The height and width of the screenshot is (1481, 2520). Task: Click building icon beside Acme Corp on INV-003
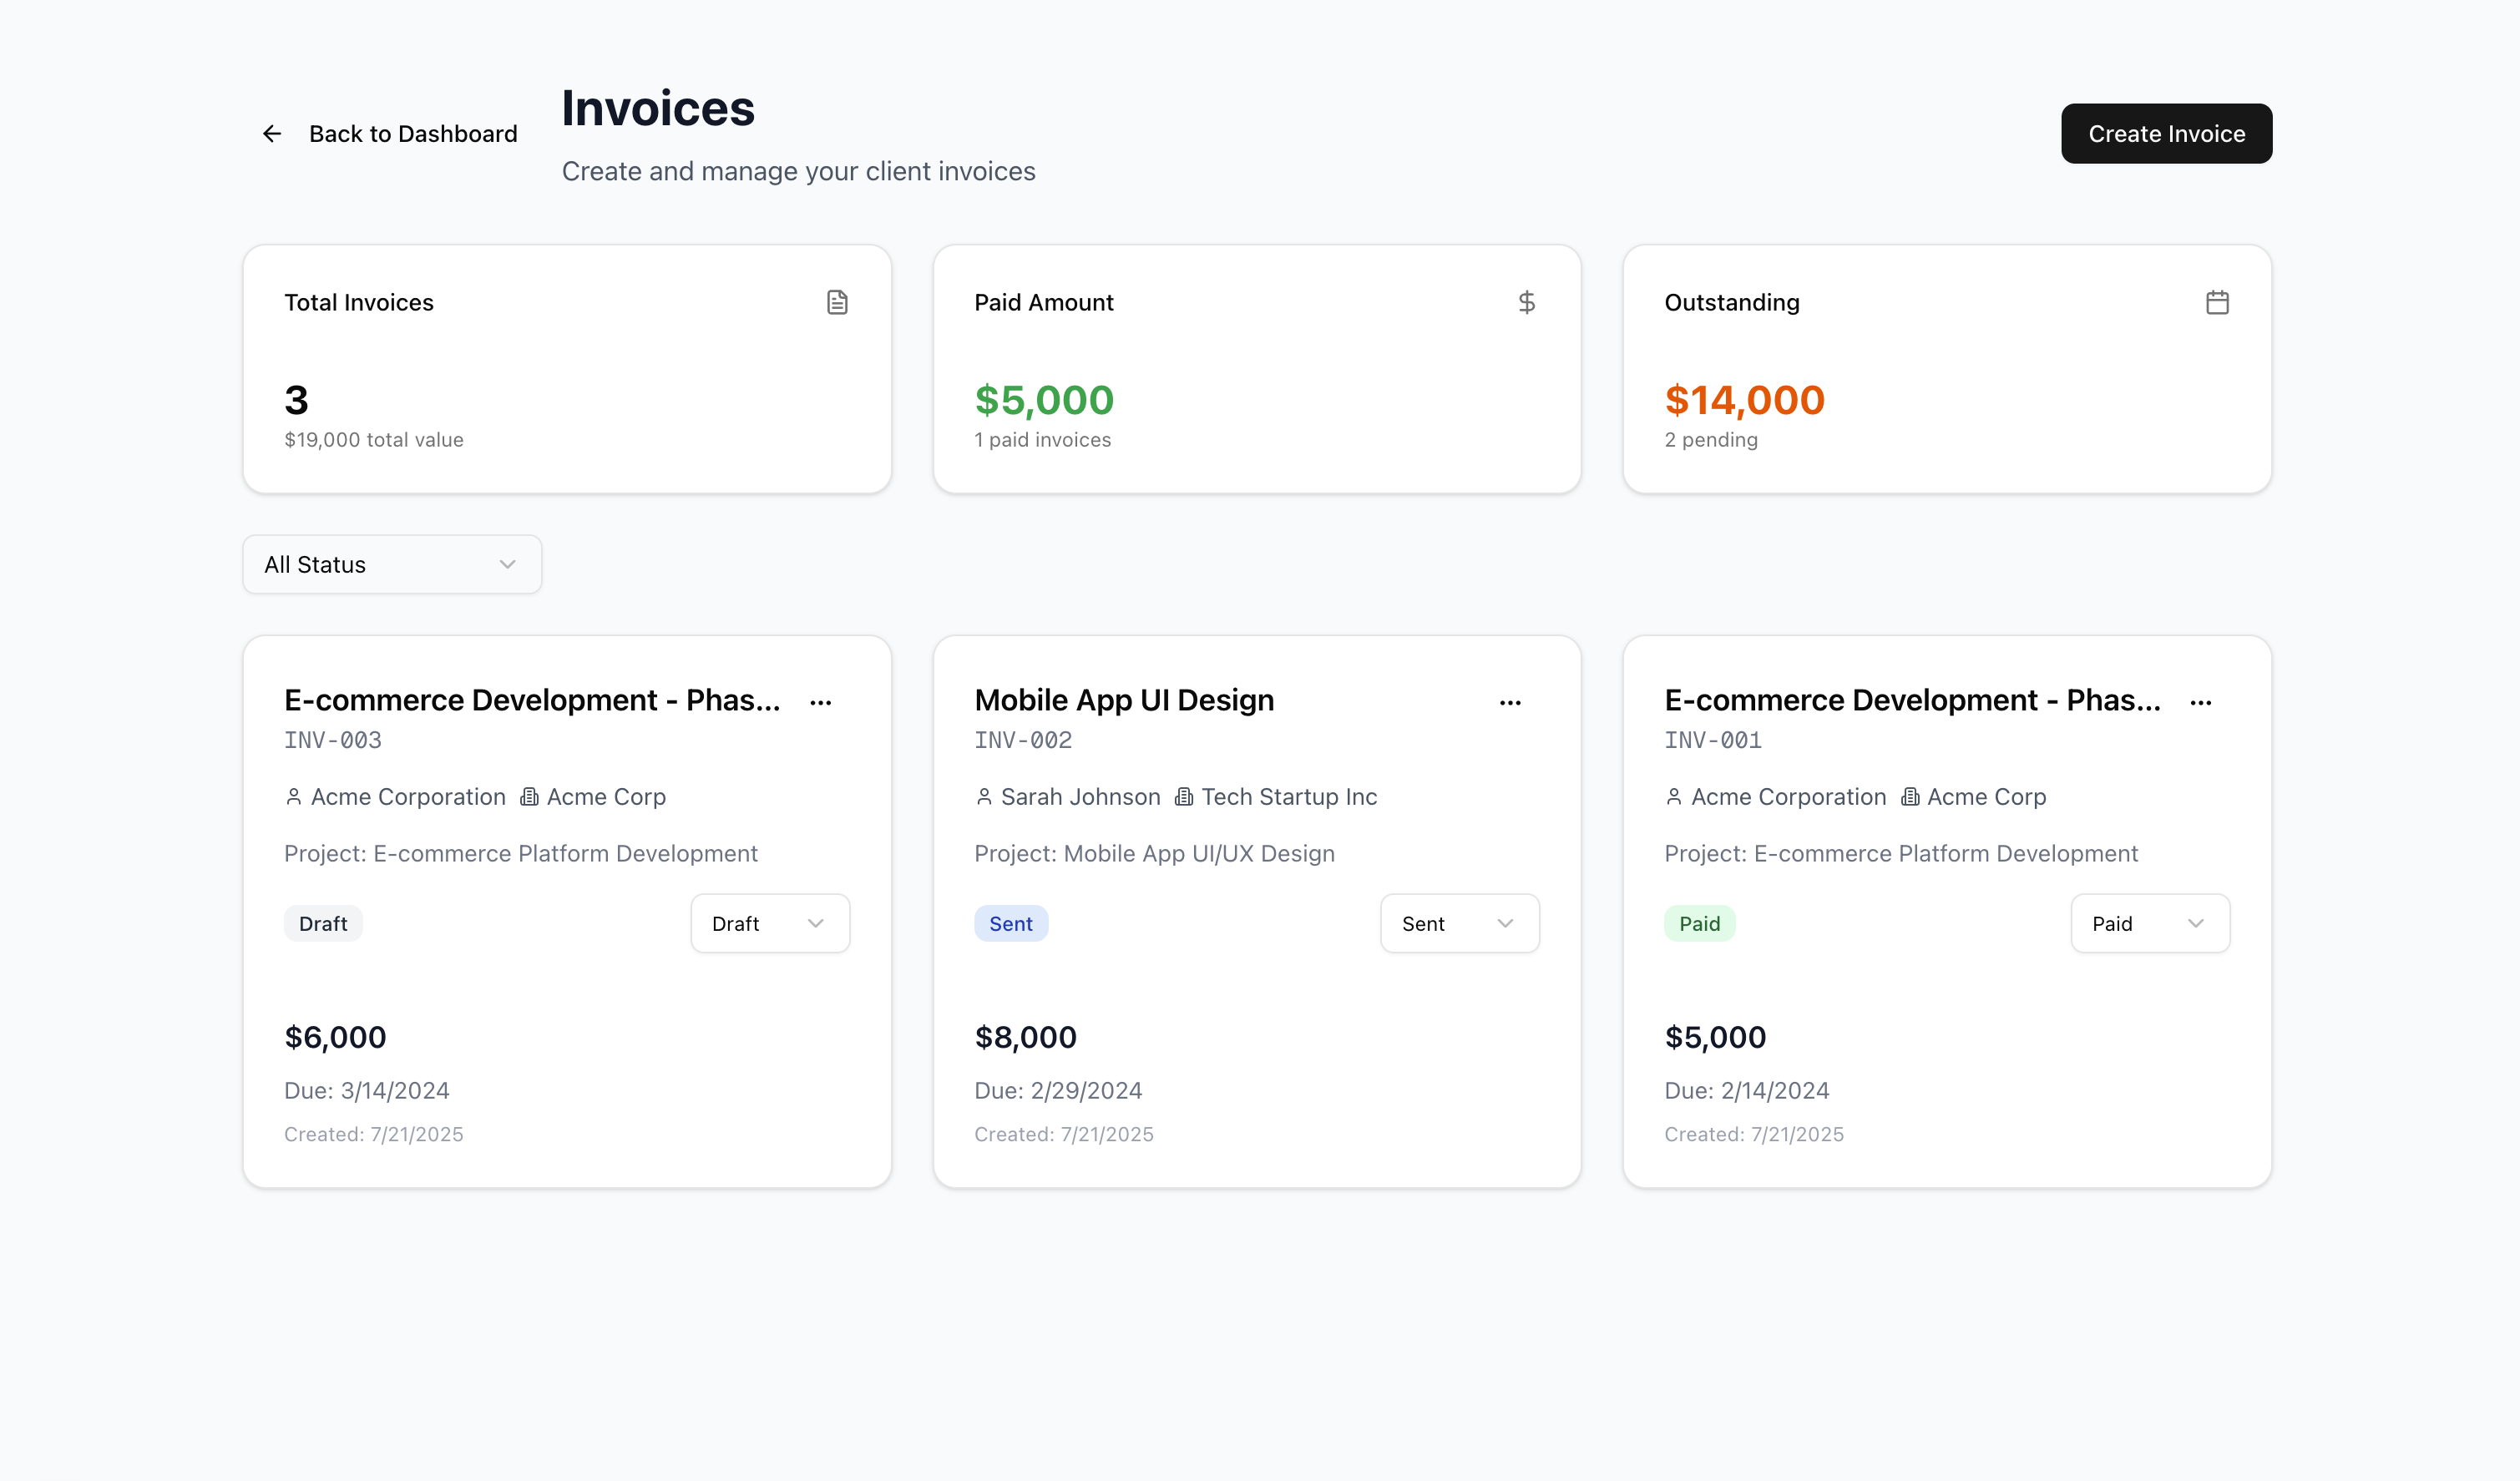529,797
